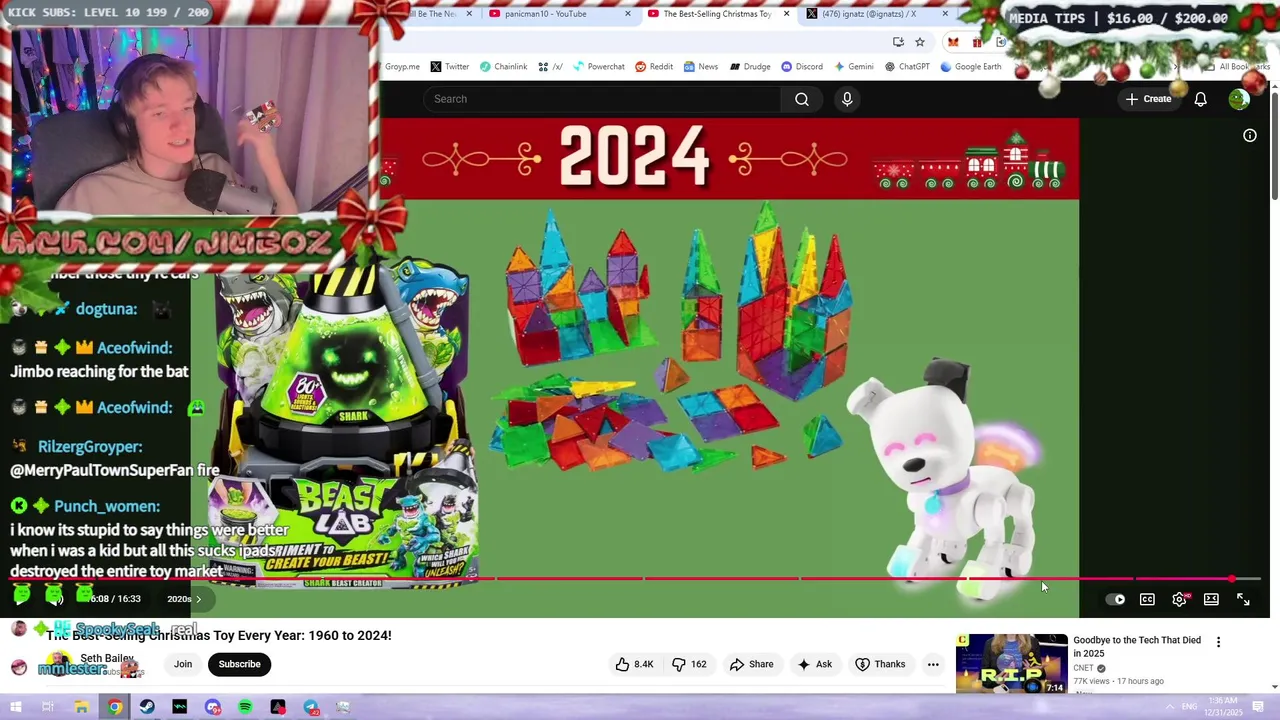
Task: Open News bookmark
Action: coord(701,67)
